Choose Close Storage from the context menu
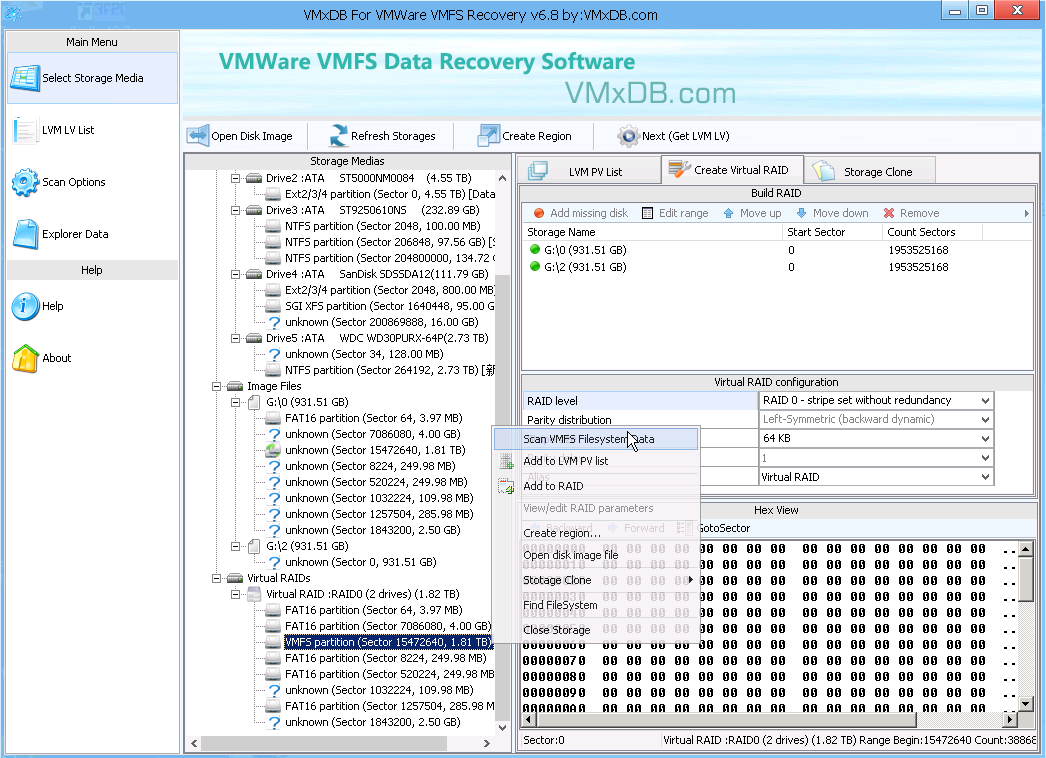 596,630
